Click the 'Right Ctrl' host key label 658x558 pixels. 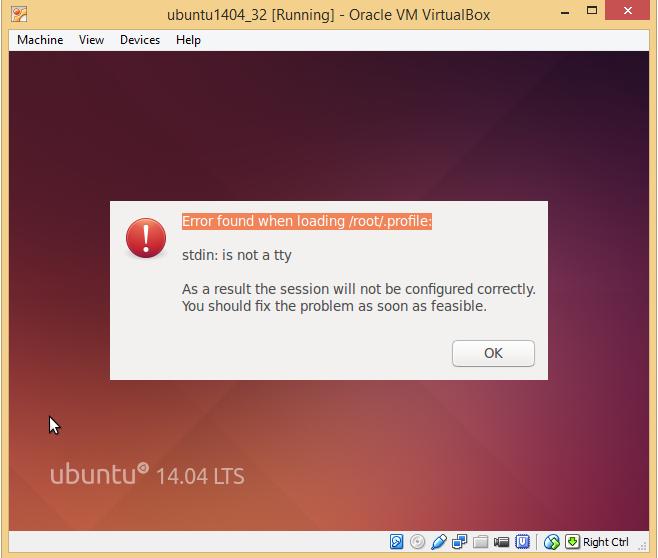(606, 542)
